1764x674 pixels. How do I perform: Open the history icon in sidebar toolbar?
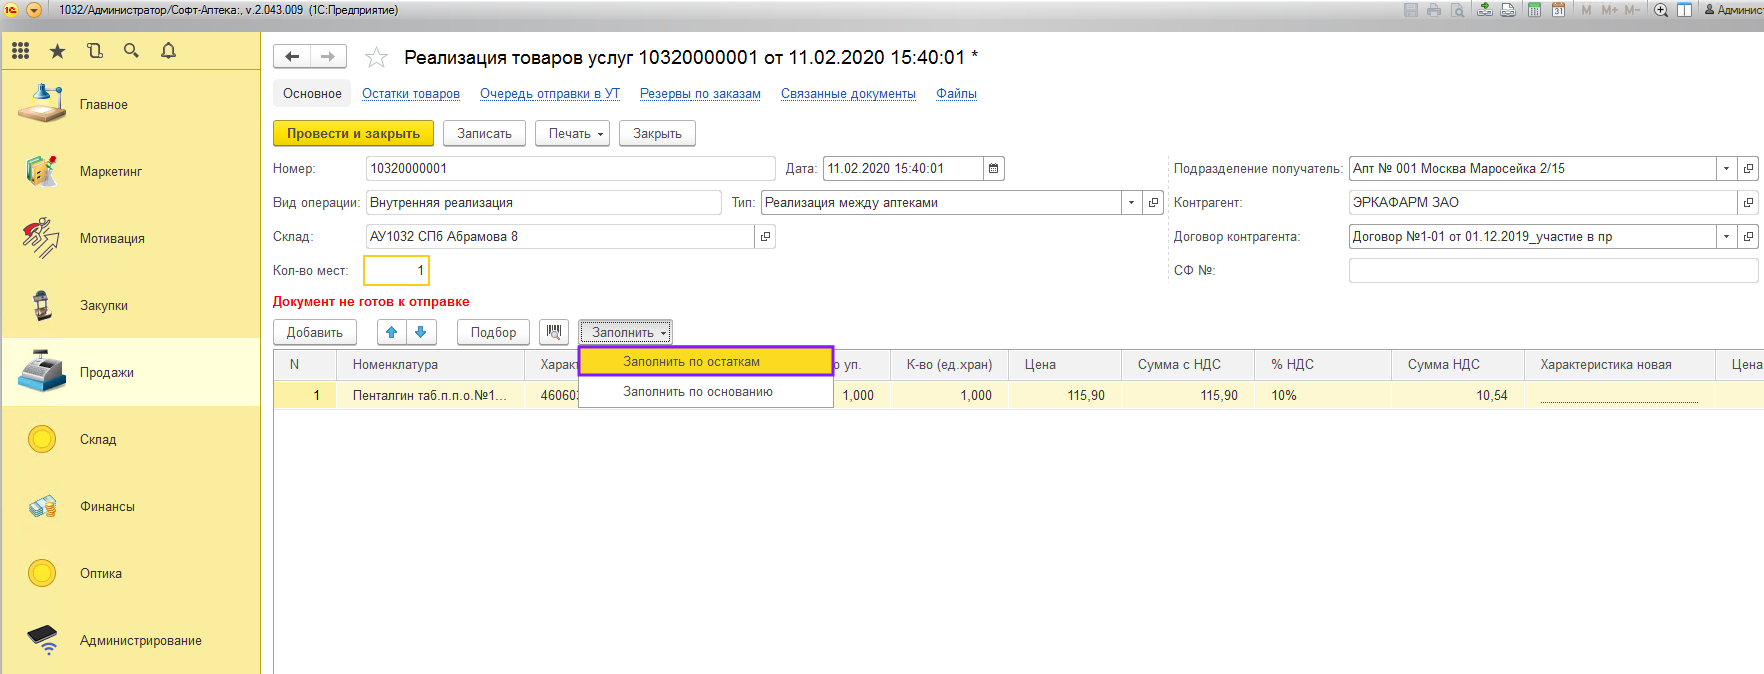click(95, 51)
